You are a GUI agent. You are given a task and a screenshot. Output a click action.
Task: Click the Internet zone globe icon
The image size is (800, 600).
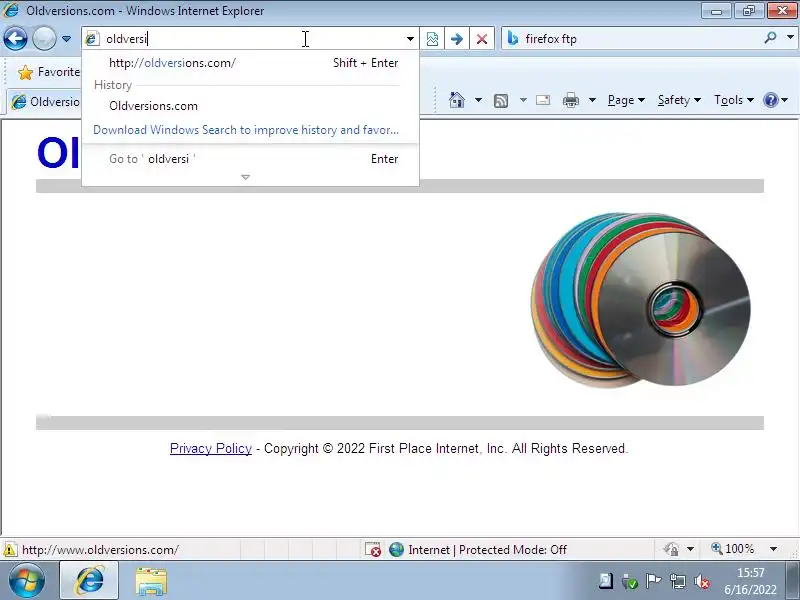(396, 549)
